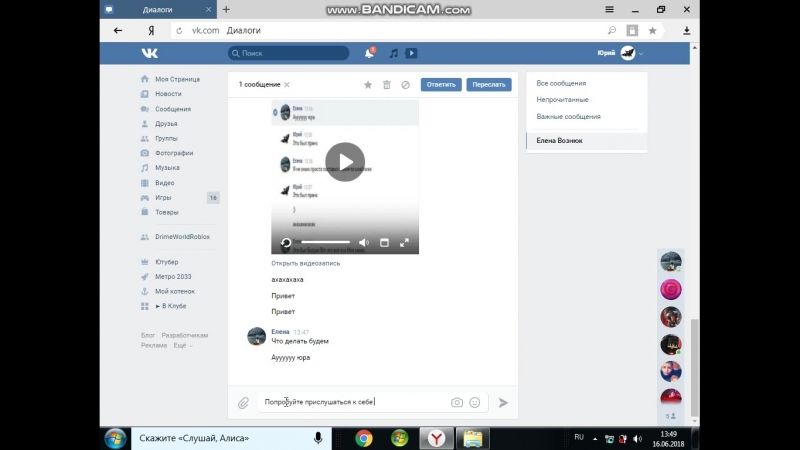Click the Переслать button
The image size is (800, 450).
488,85
